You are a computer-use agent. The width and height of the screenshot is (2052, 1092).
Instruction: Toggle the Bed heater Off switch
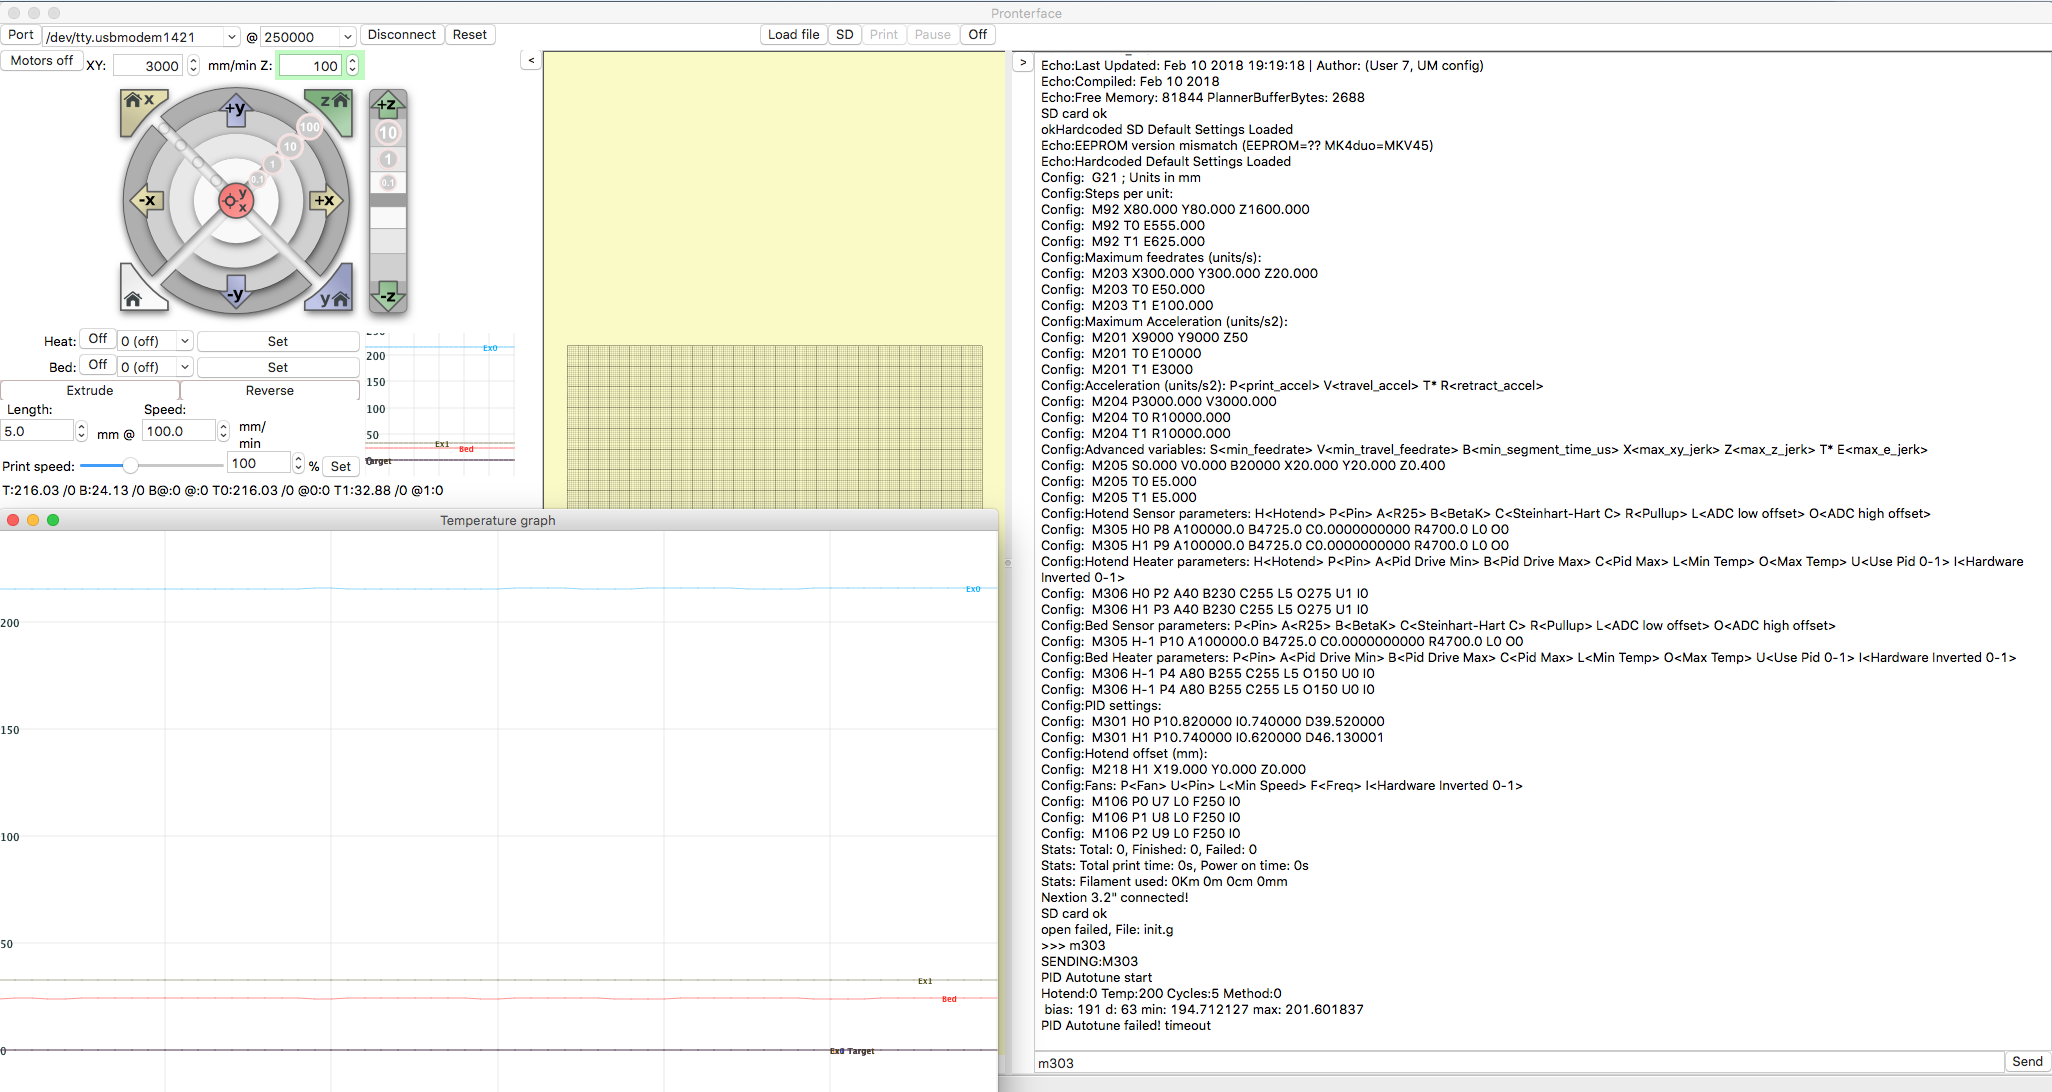(97, 365)
